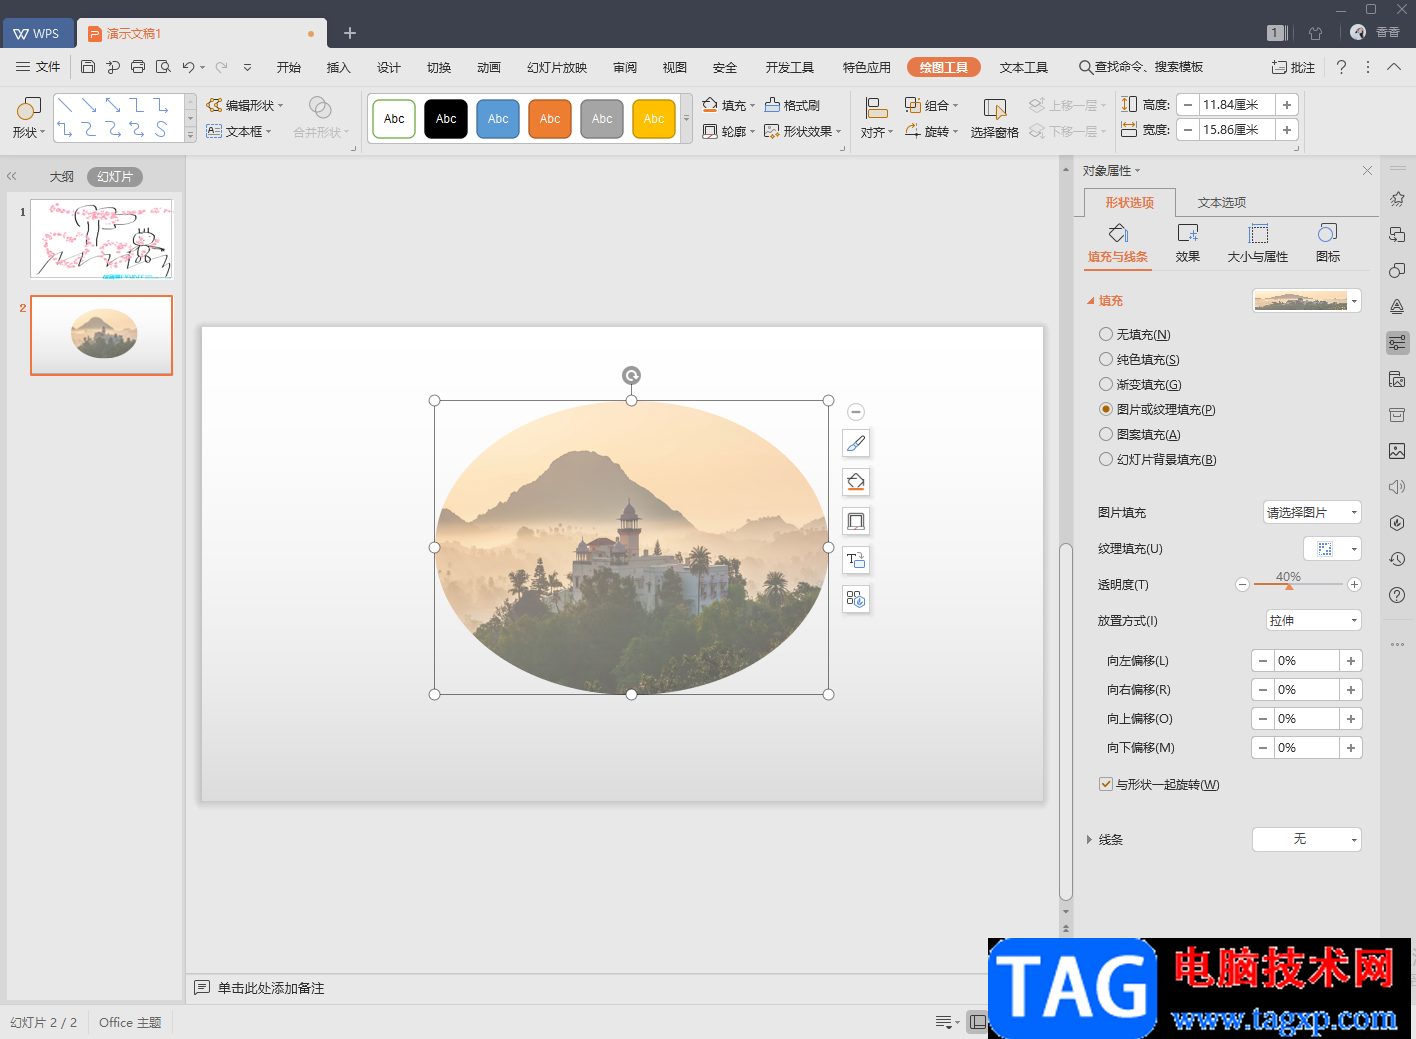The width and height of the screenshot is (1416, 1039).
Task: Click Group (组合) button
Action: [x=932, y=105]
